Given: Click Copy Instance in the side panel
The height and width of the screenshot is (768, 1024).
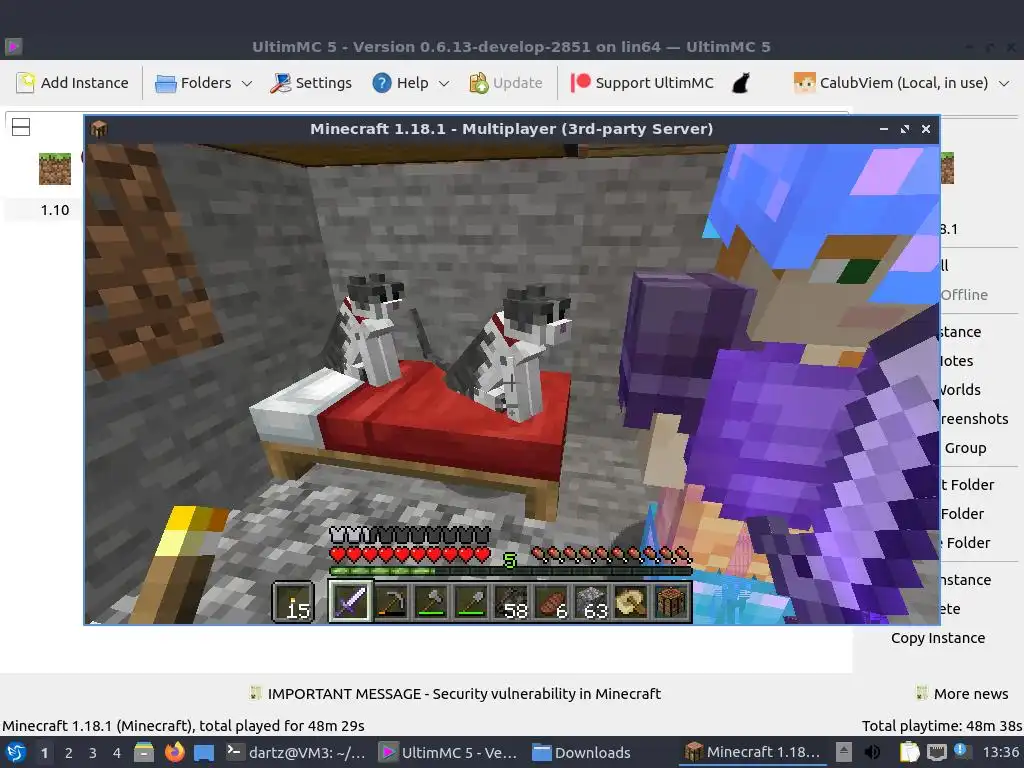Looking at the screenshot, I should pos(938,638).
